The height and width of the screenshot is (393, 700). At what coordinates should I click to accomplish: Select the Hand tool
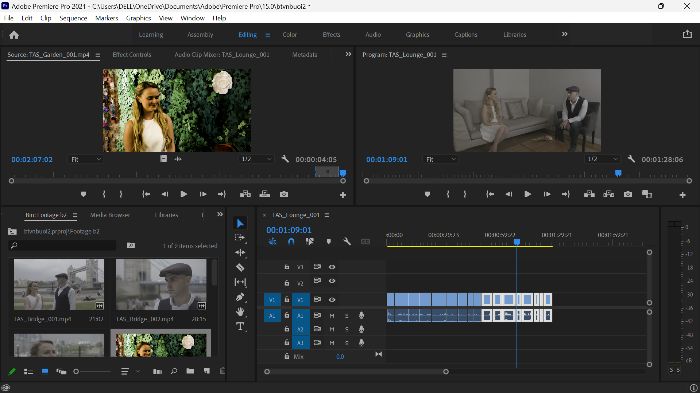tap(240, 312)
